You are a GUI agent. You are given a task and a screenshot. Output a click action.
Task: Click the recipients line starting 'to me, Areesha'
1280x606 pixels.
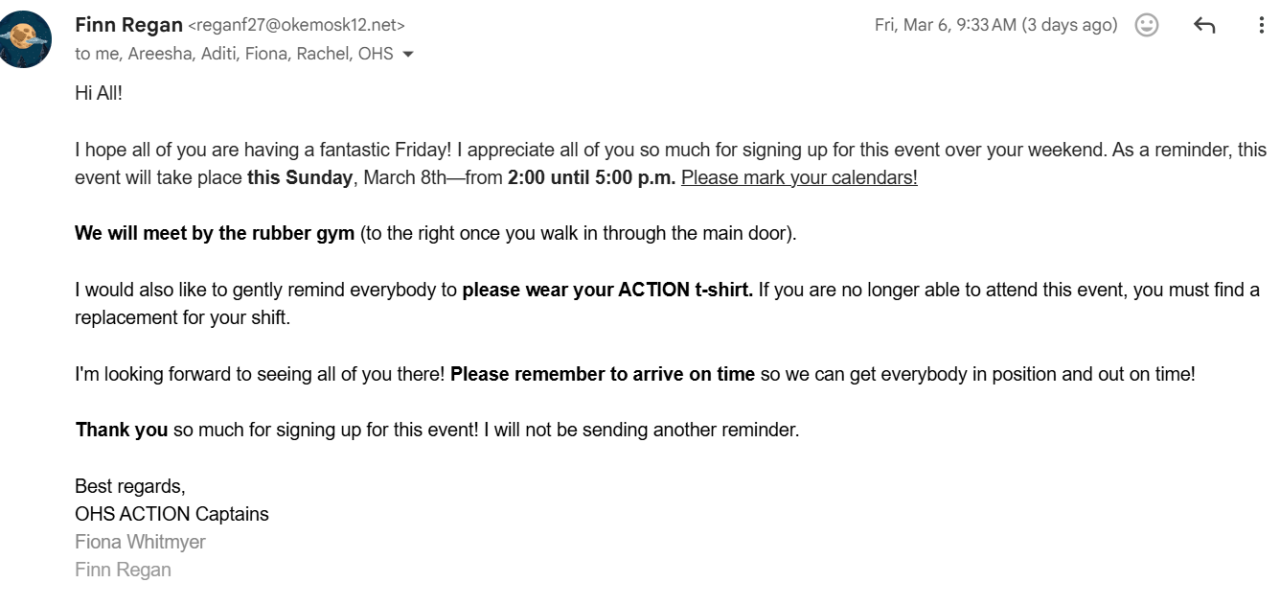click(234, 54)
